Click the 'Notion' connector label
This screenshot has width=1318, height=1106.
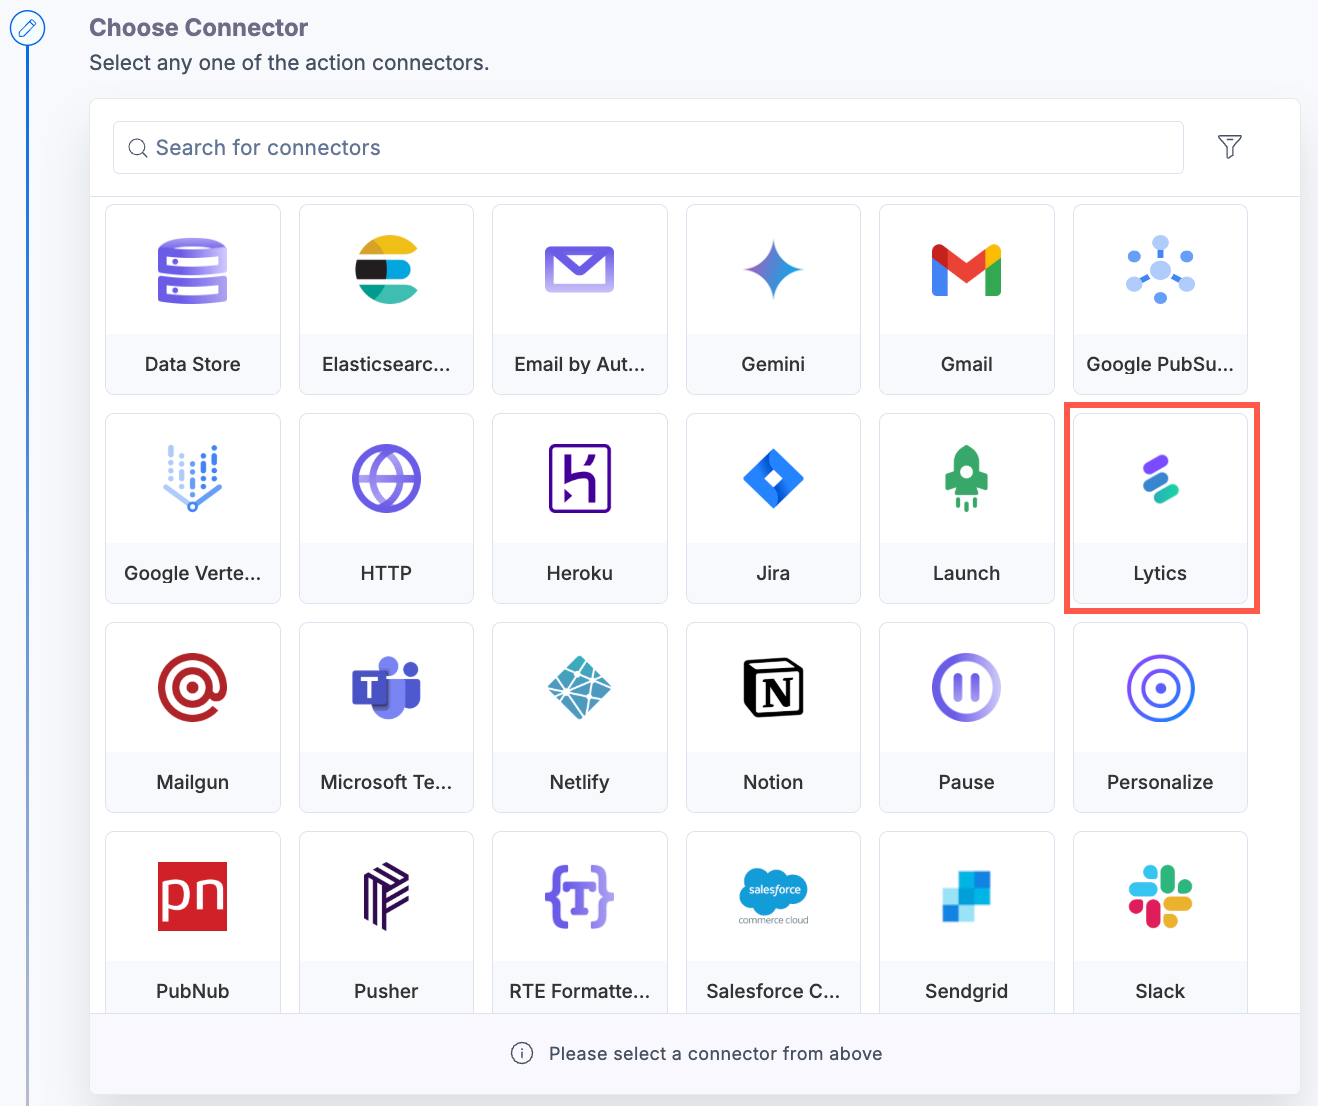pyautogui.click(x=773, y=782)
